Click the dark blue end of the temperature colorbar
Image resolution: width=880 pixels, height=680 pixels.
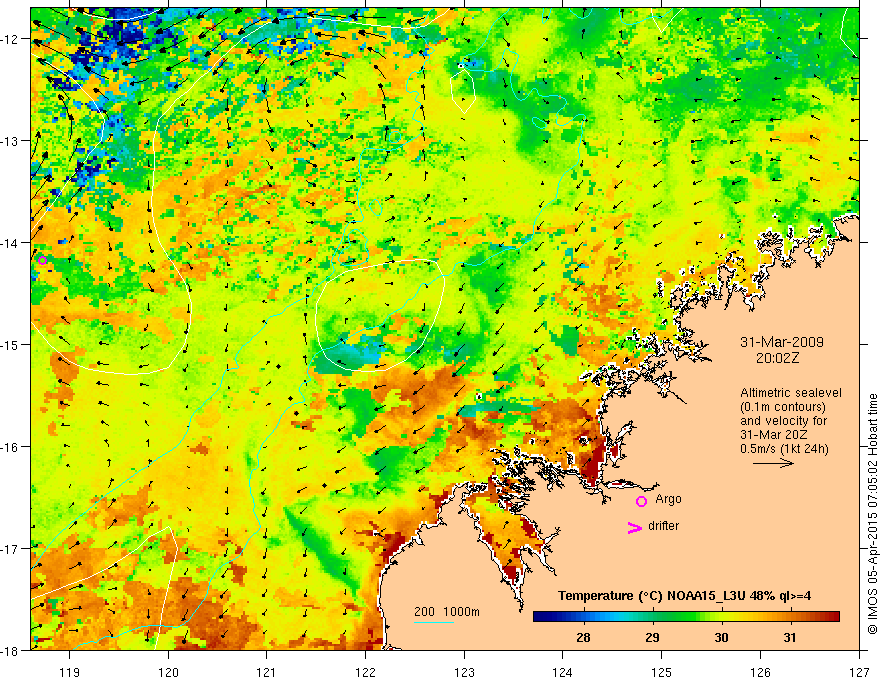(x=542, y=617)
